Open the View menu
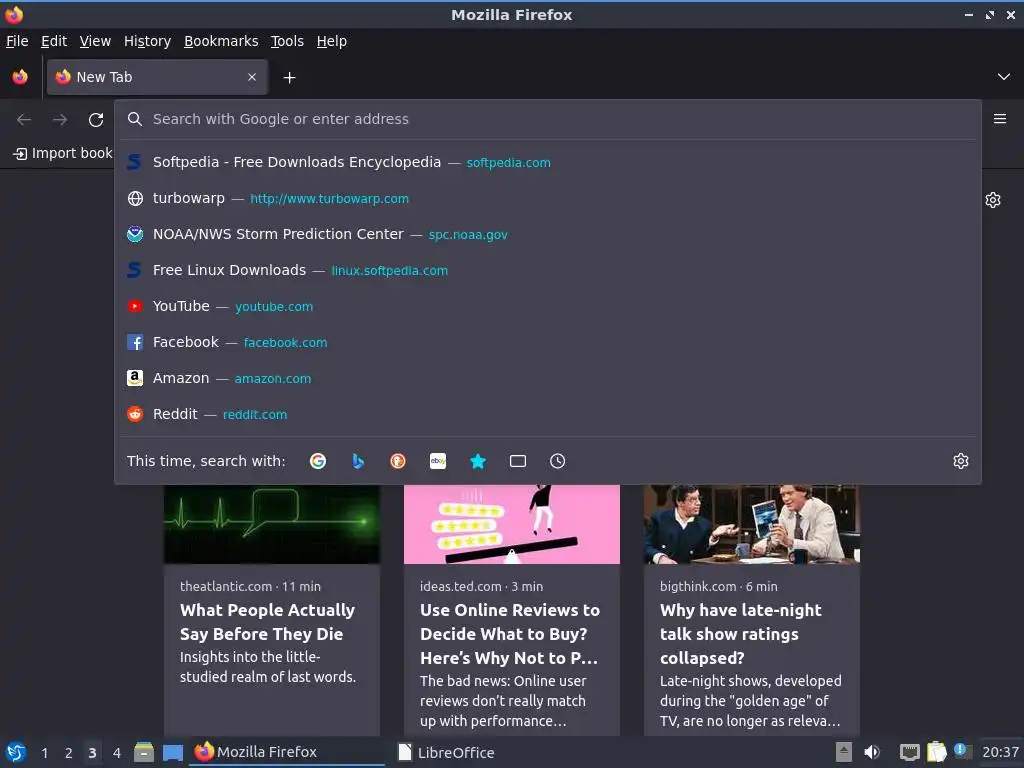 pyautogui.click(x=95, y=41)
